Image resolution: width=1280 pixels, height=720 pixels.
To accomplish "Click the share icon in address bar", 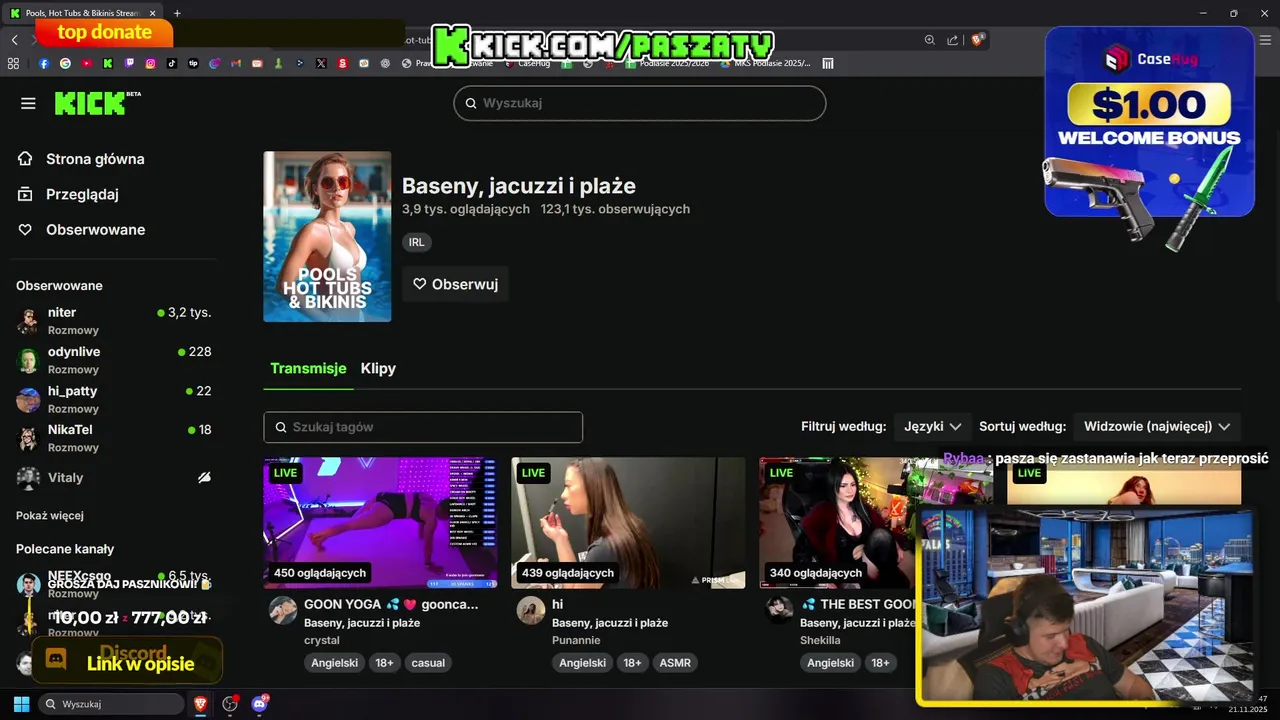I will tap(953, 40).
